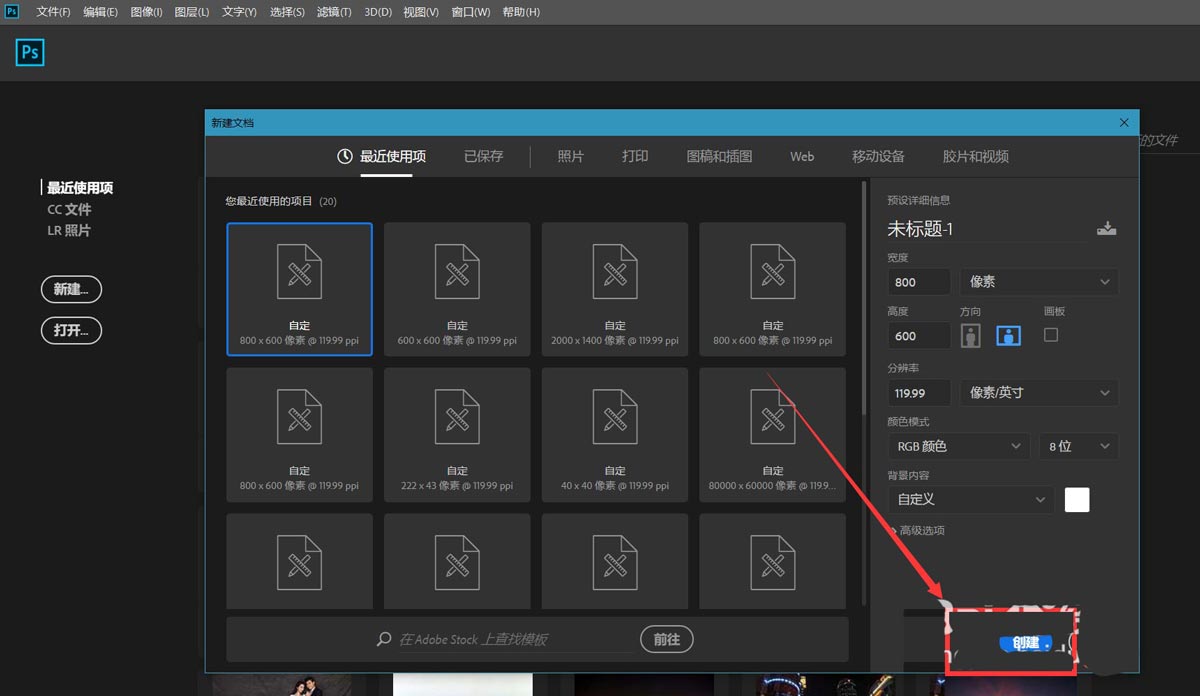Viewport: 1200px width, 696px height.
Task: Select the 2000 x 1400 像素 preset
Action: pos(615,289)
